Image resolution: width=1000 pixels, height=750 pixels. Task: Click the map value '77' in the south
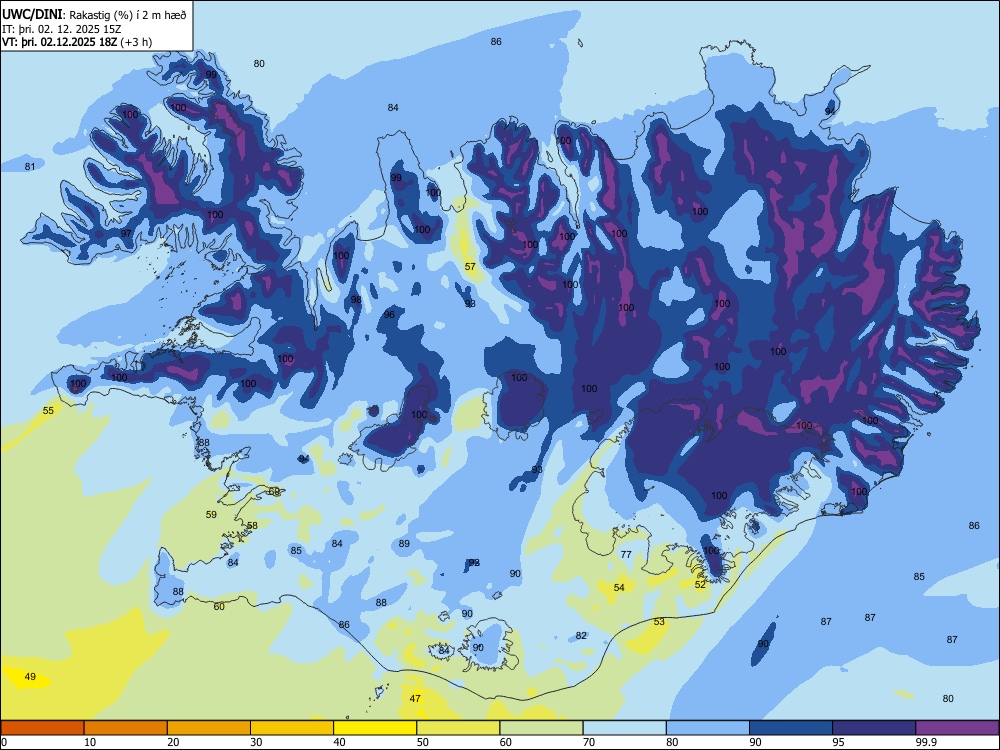(626, 555)
